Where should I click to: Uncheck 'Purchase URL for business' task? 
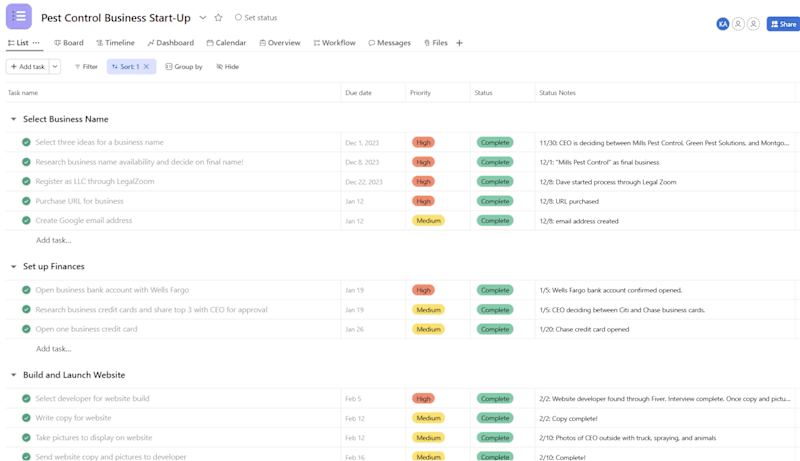tap(26, 201)
